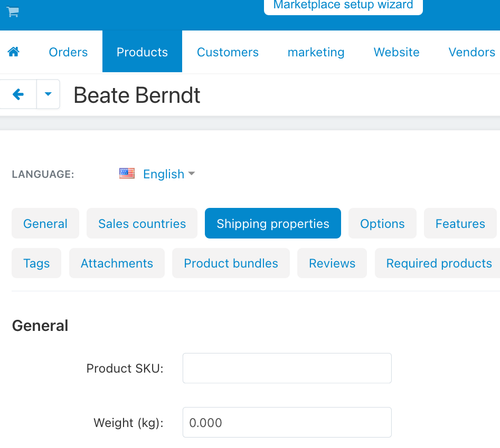Open the Product bundles tab

coord(231,263)
